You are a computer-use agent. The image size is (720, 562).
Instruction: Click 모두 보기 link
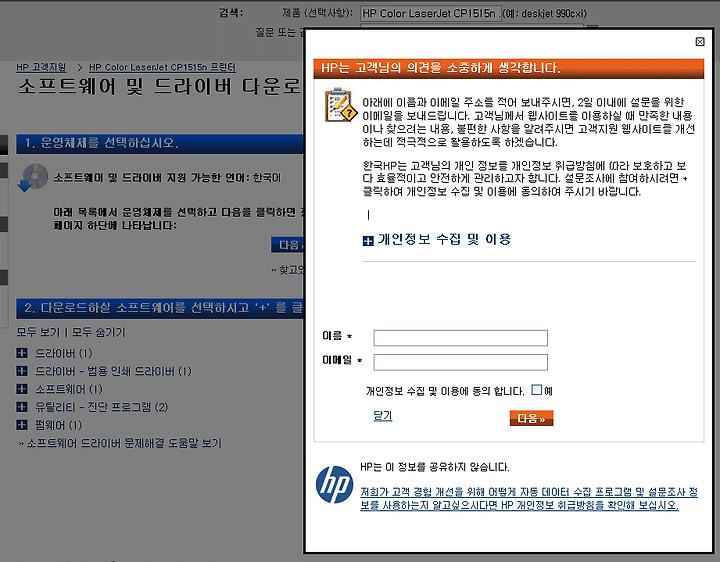click(38, 332)
